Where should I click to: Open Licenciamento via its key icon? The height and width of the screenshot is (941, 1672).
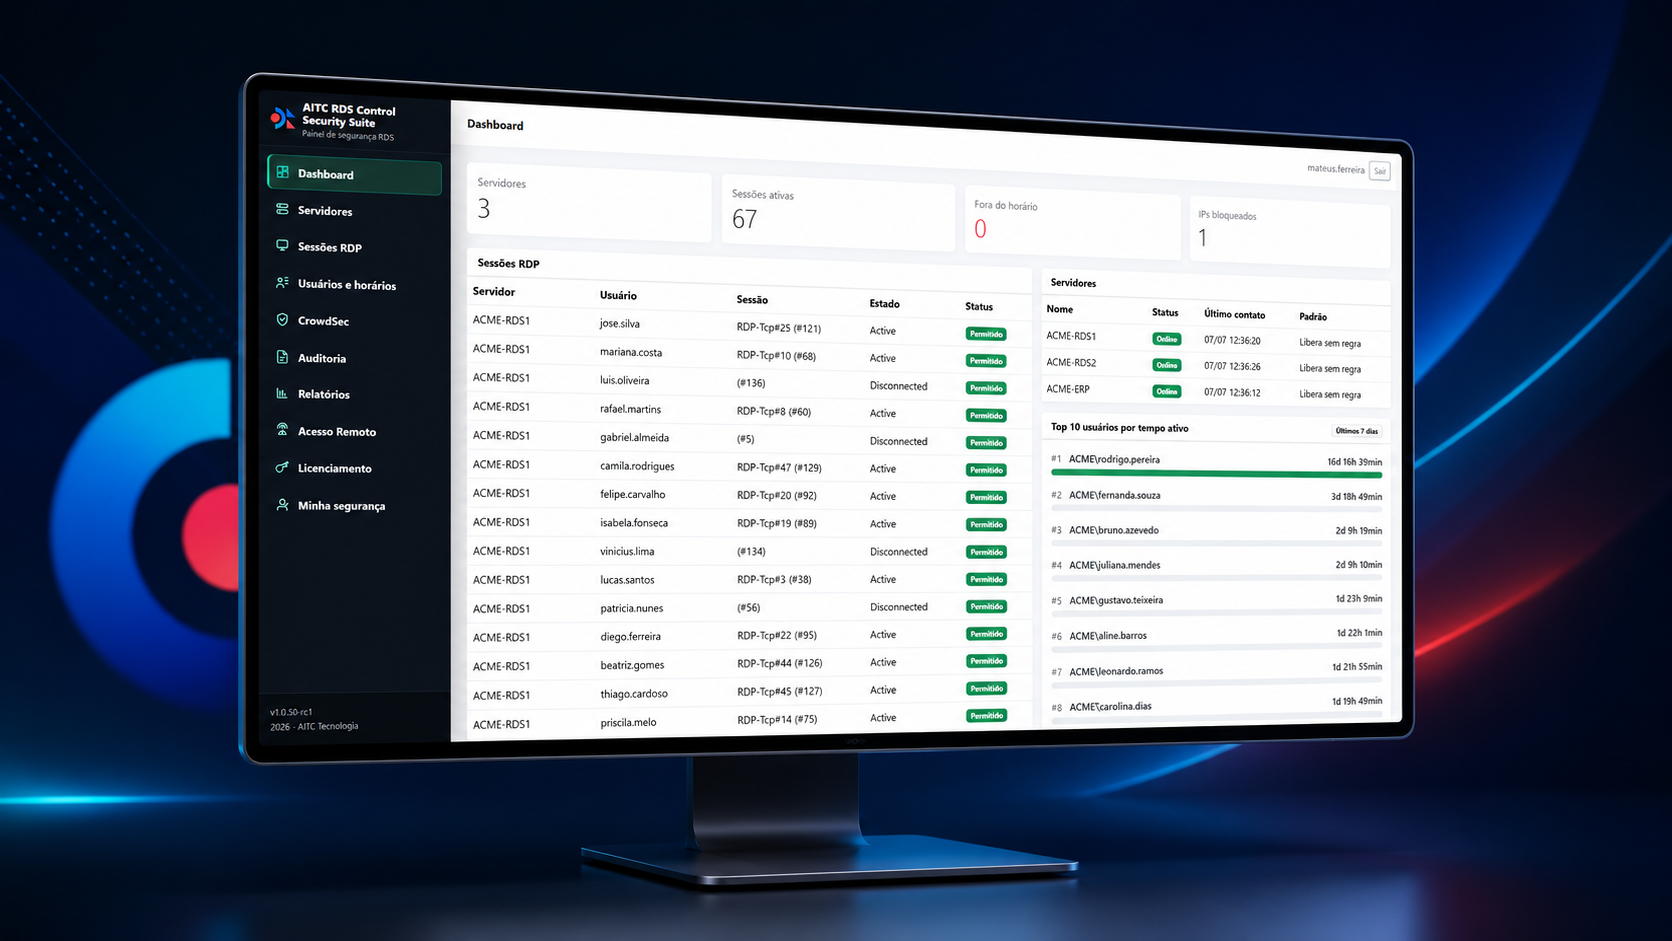[282, 467]
